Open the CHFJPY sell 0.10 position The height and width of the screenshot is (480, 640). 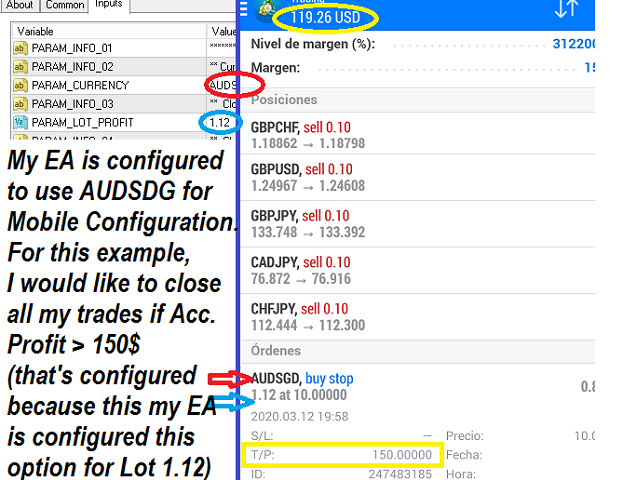tap(418, 317)
